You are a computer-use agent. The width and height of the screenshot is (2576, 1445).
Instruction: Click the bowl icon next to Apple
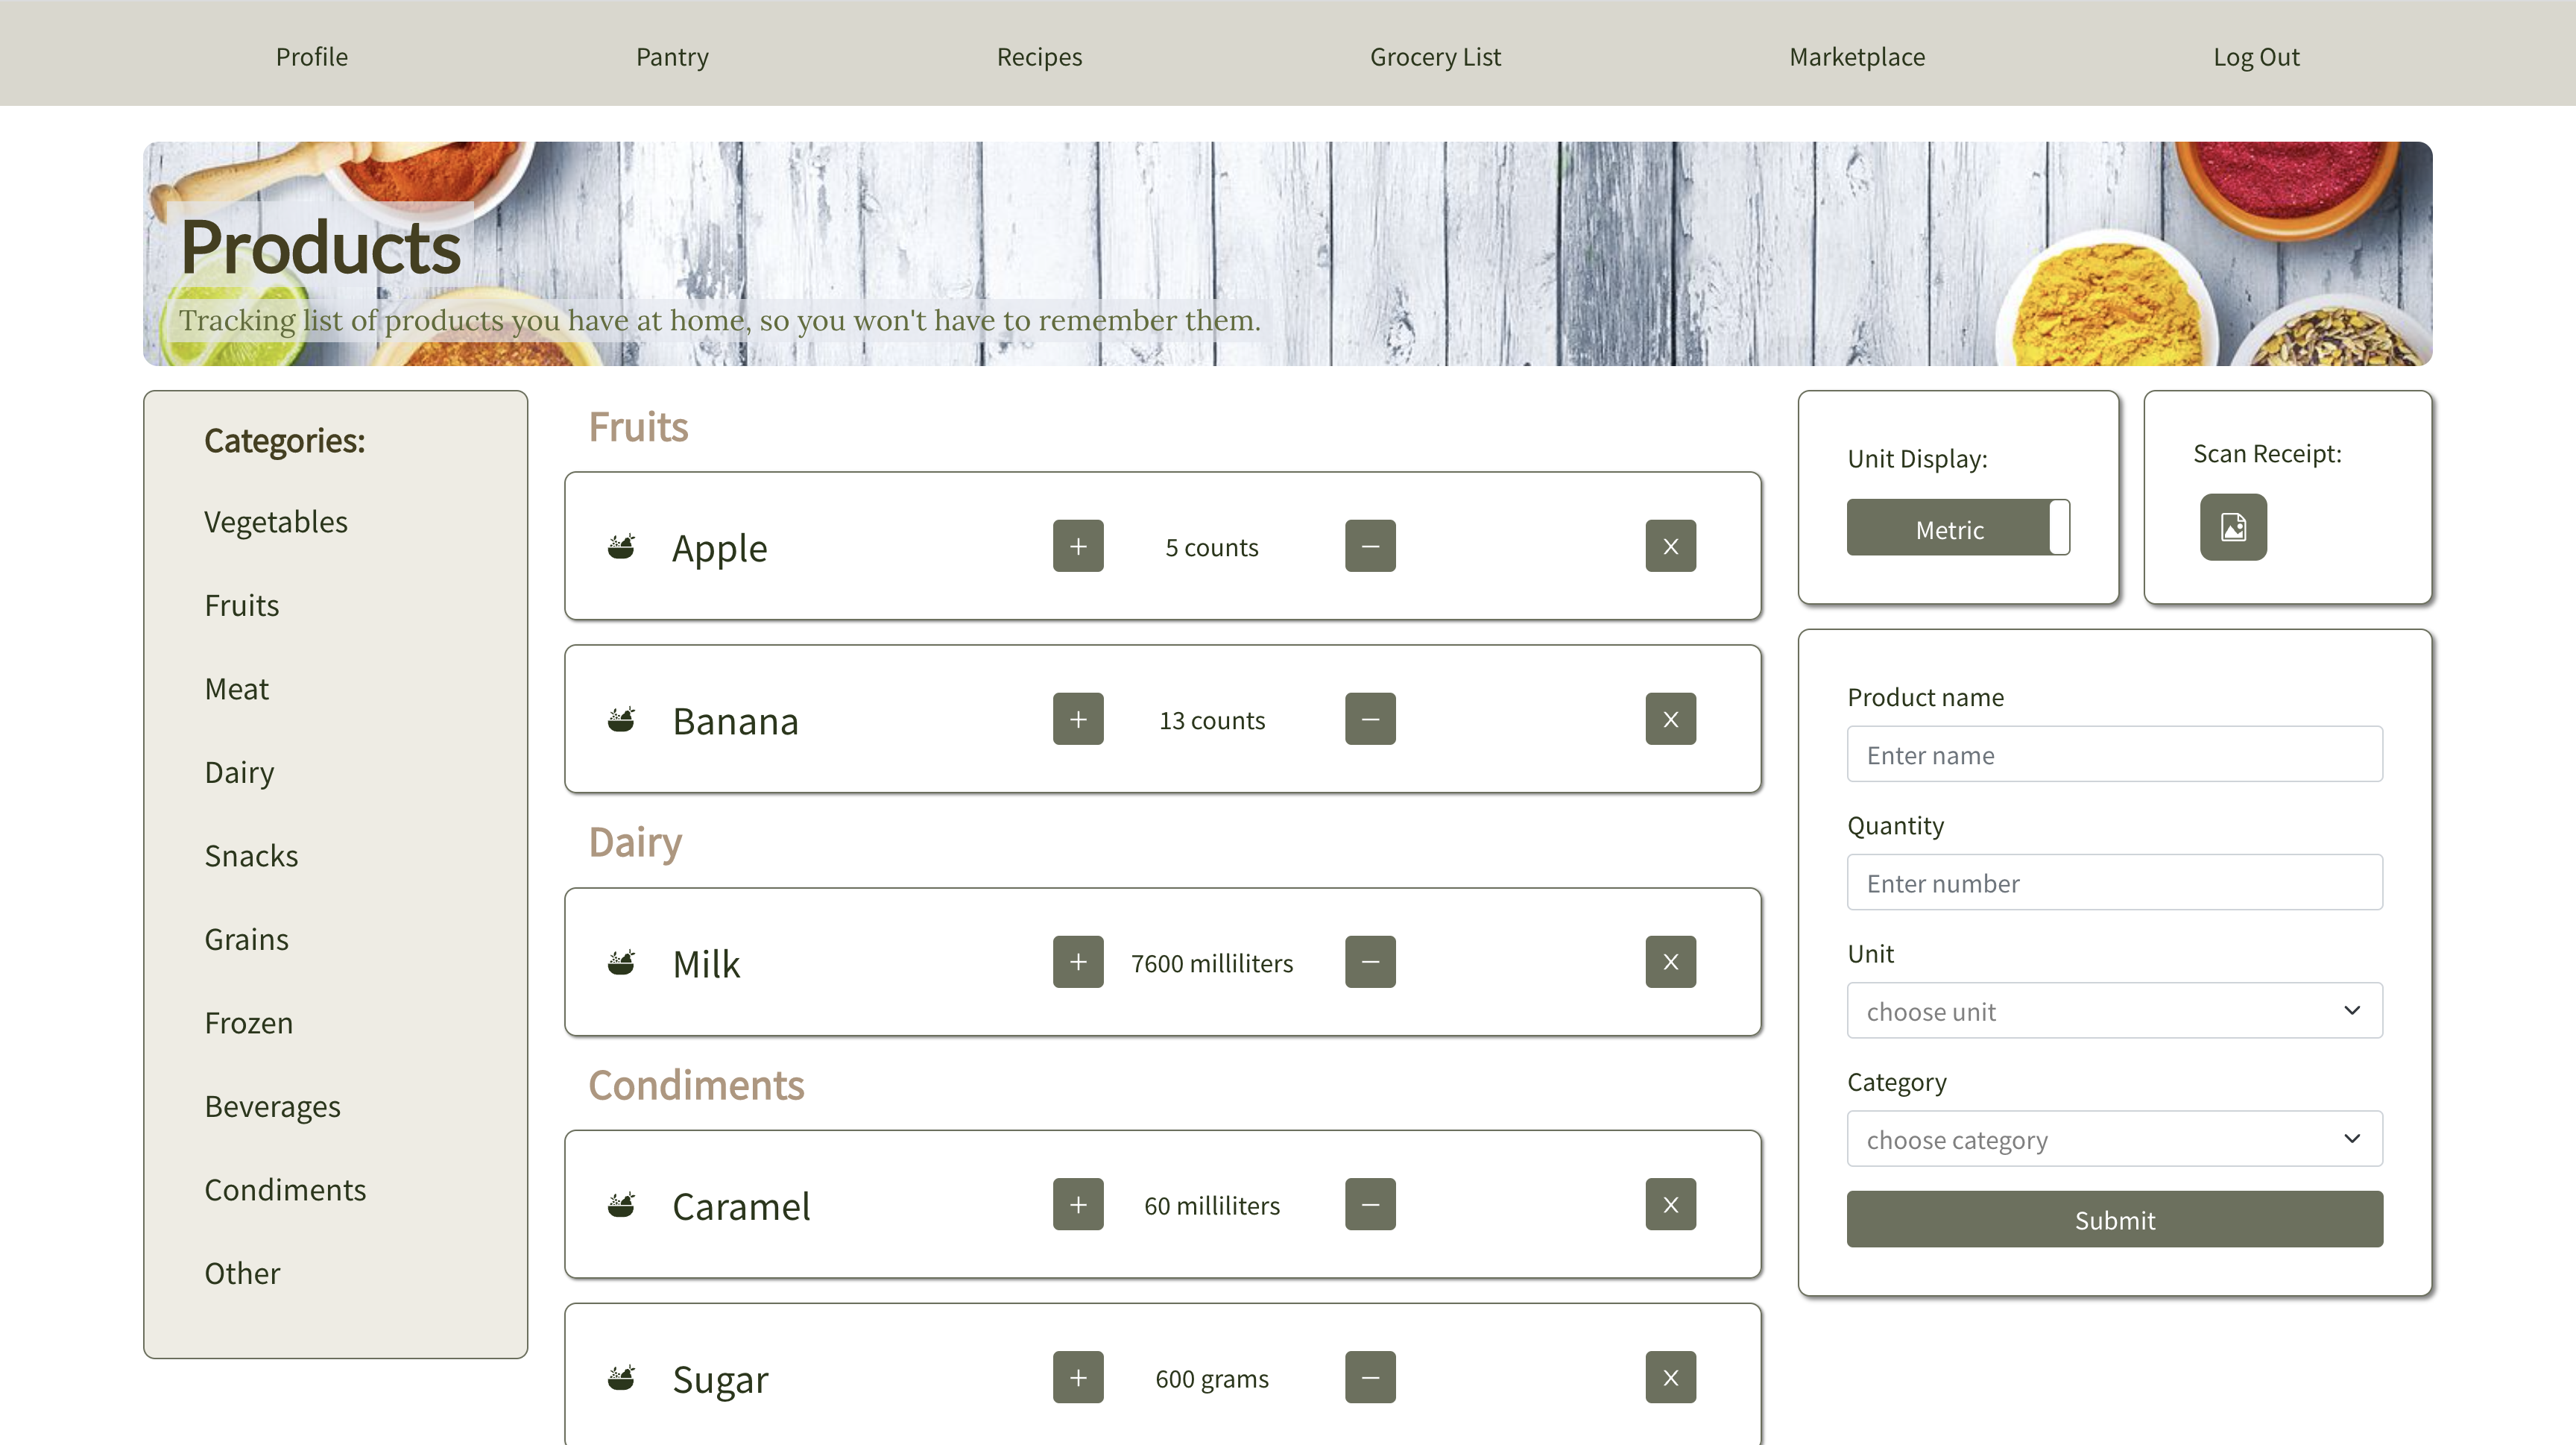pyautogui.click(x=621, y=547)
